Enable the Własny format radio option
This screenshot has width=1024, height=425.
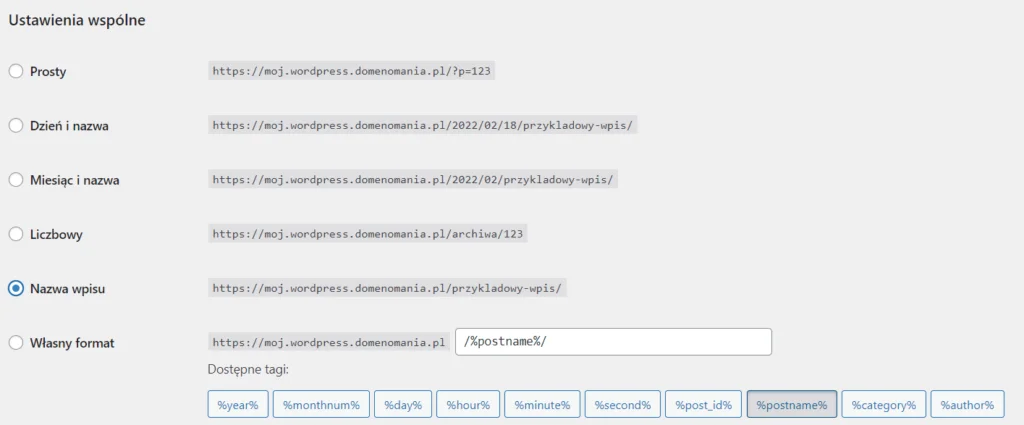(16, 342)
